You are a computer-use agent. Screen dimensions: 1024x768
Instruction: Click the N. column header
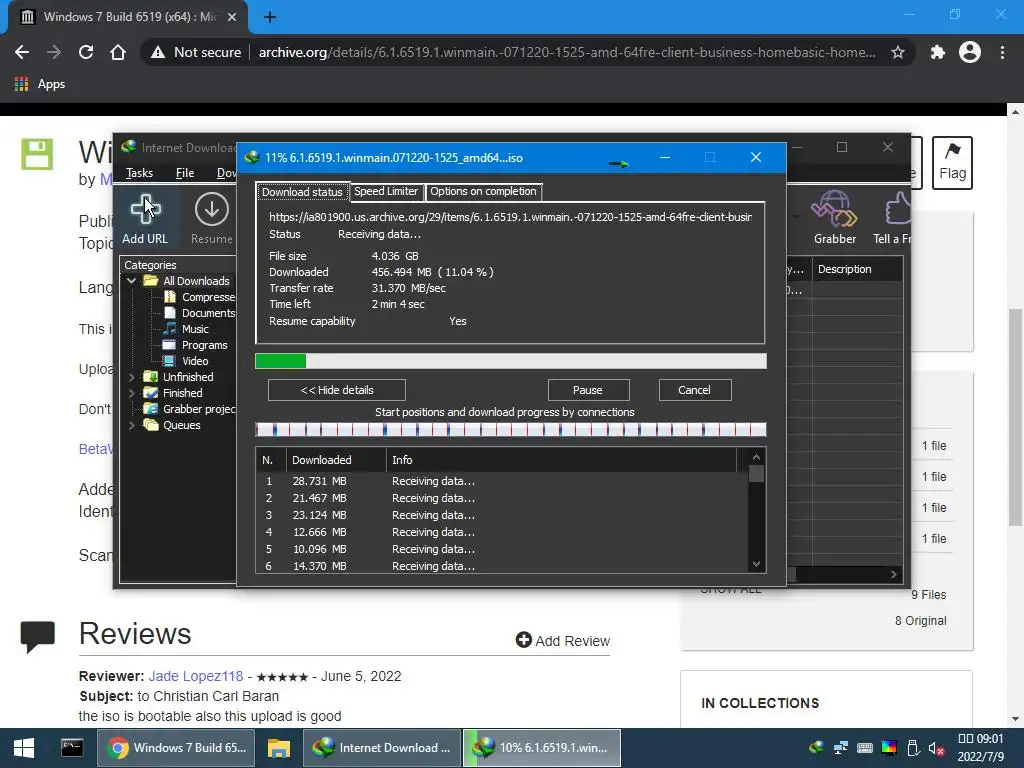(x=271, y=460)
